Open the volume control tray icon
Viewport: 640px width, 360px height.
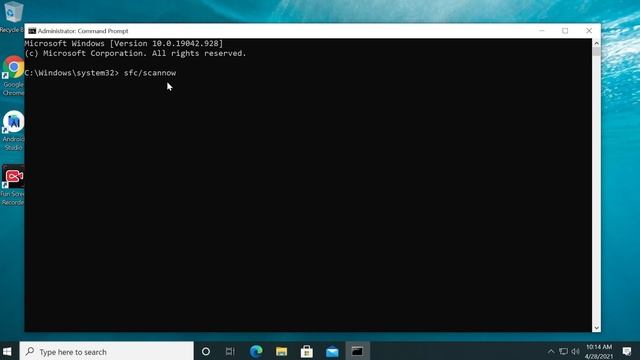click(x=576, y=351)
